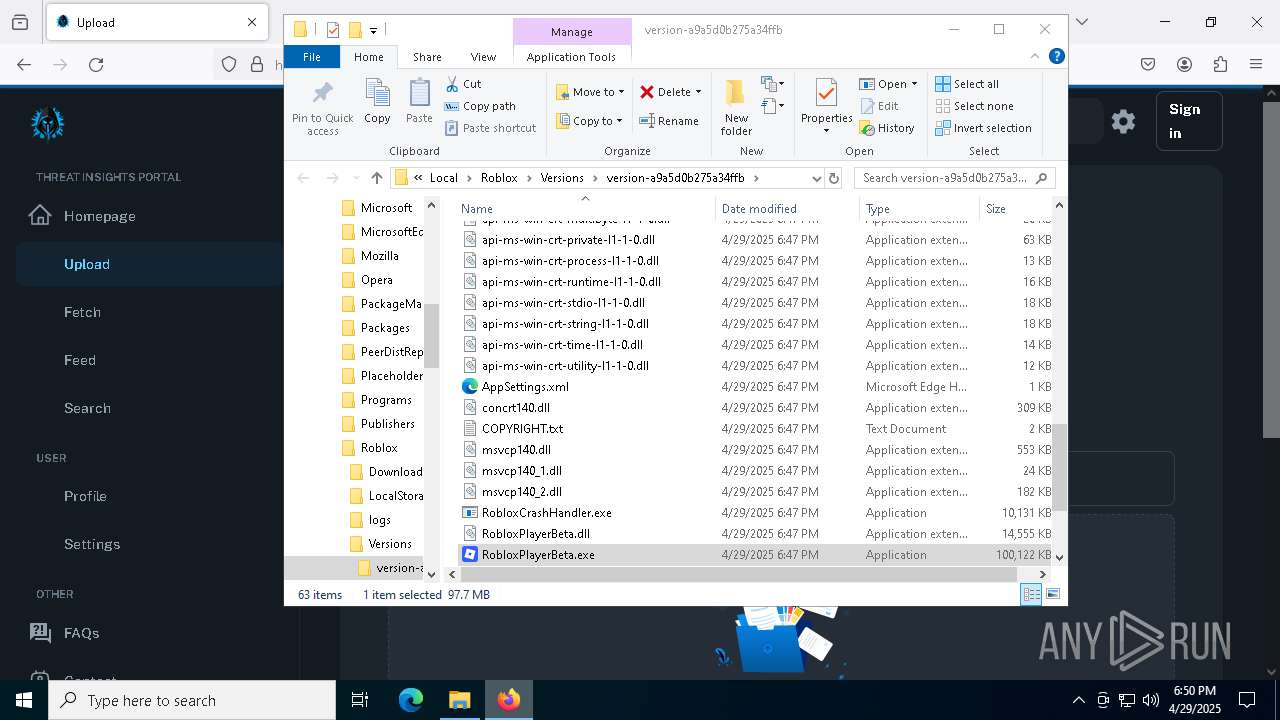Image resolution: width=1280 pixels, height=720 pixels.
Task: Click Sign in button on webpage
Action: [1188, 121]
